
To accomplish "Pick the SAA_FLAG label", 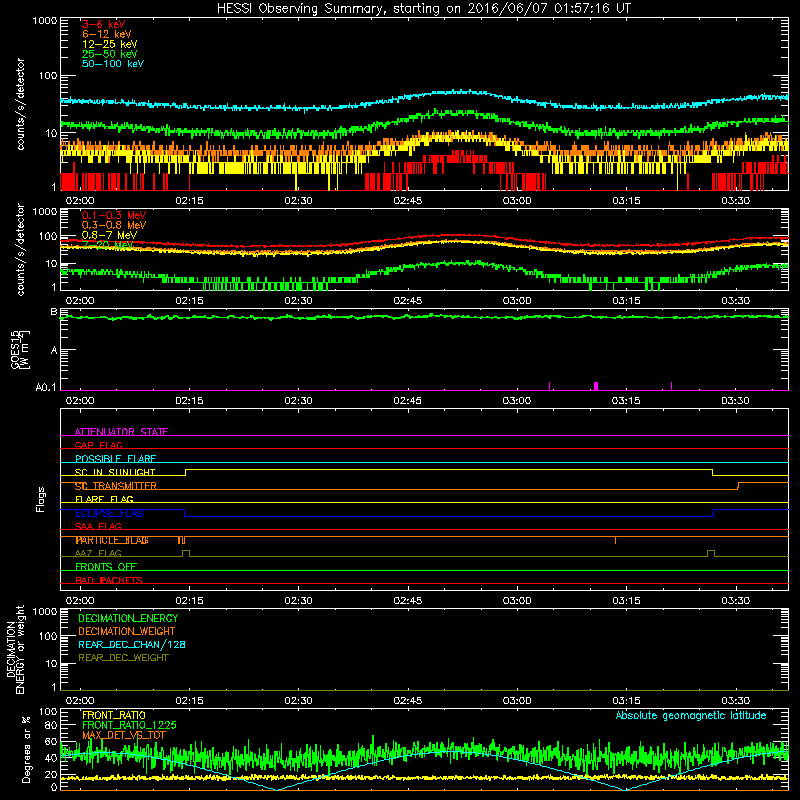I will tap(98, 527).
